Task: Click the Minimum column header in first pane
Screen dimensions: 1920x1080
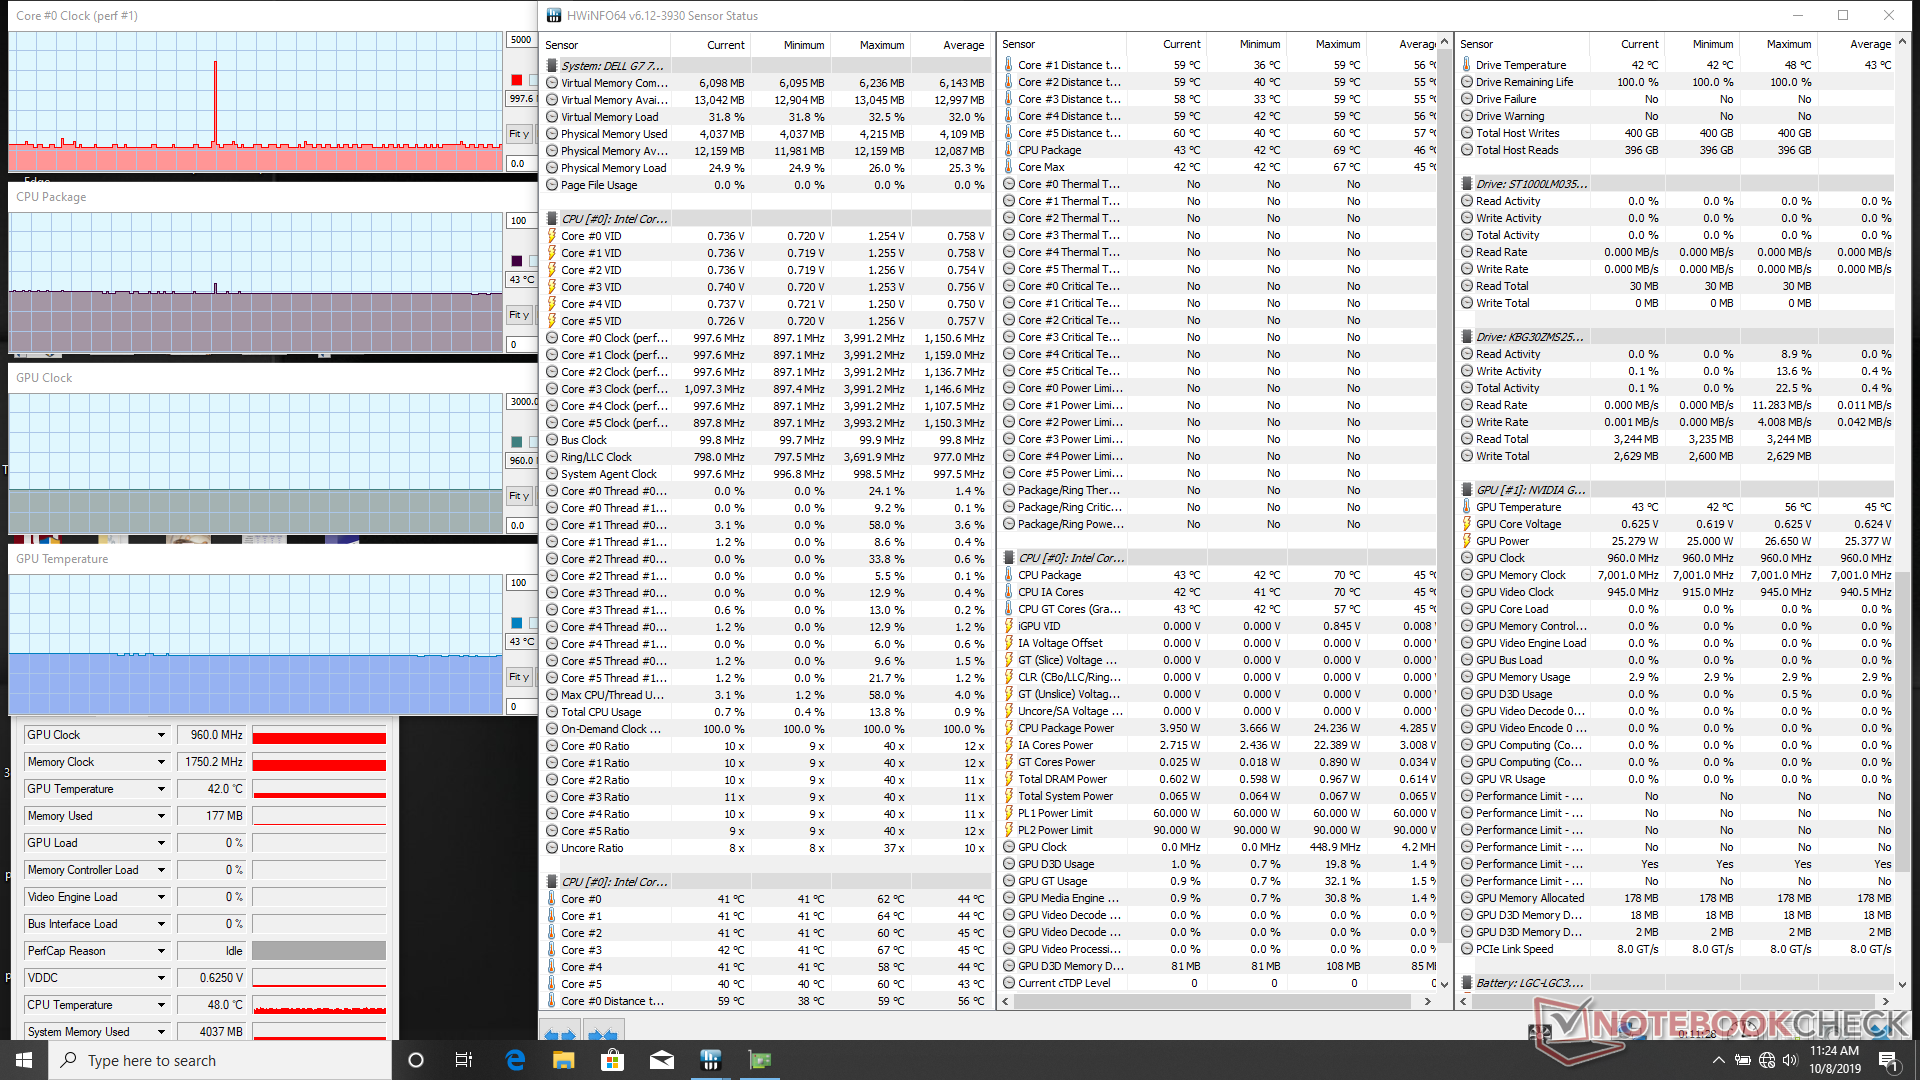Action: (790, 45)
